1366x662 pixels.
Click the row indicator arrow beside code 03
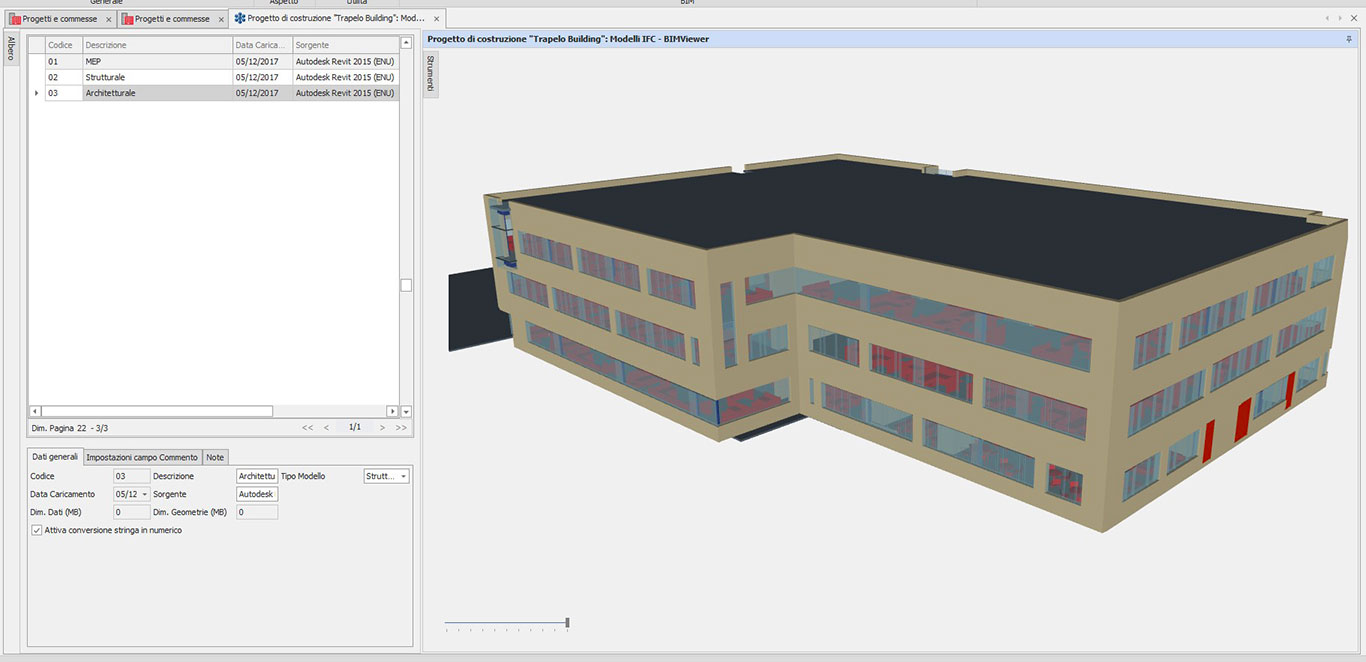(37, 93)
